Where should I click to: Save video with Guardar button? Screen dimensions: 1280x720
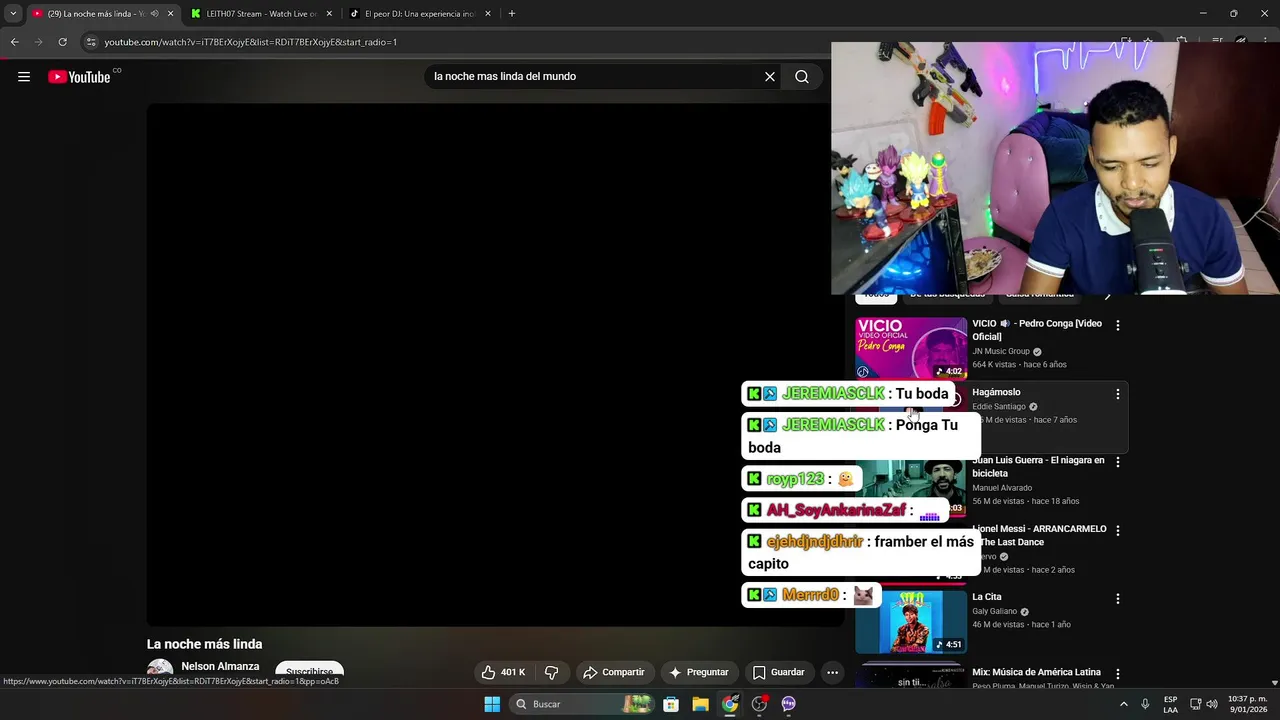[x=778, y=672]
